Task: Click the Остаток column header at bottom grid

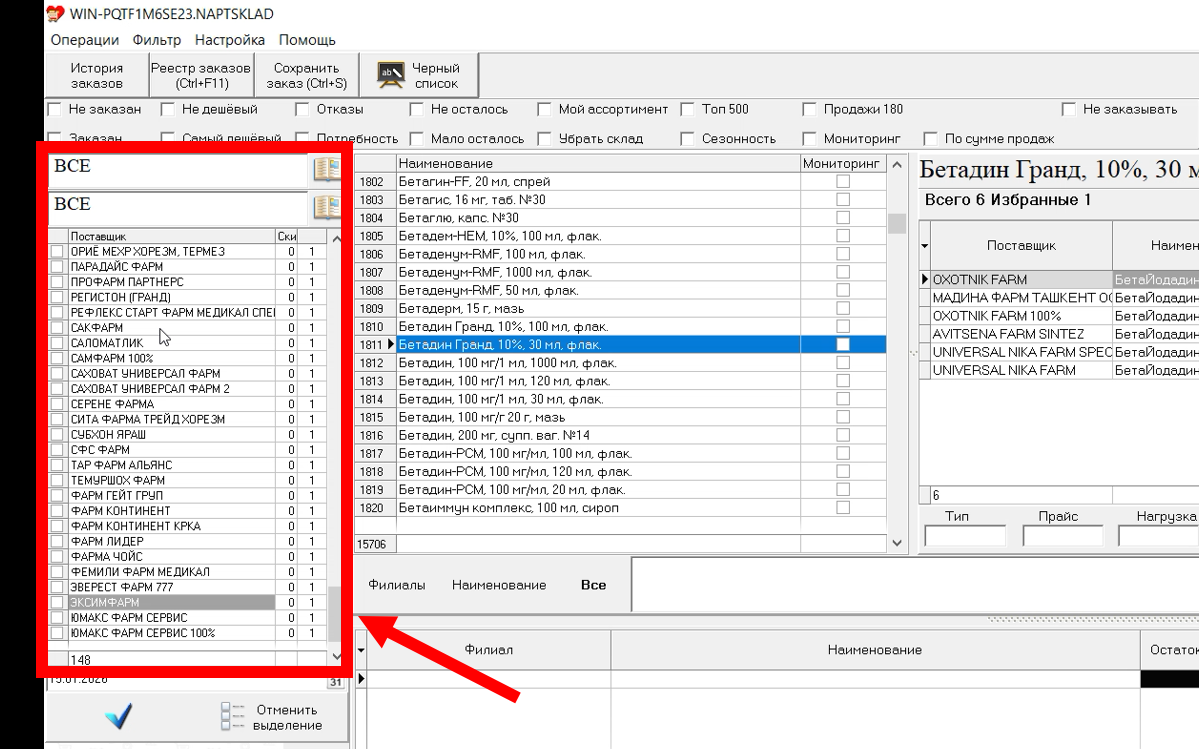Action: tap(1170, 650)
